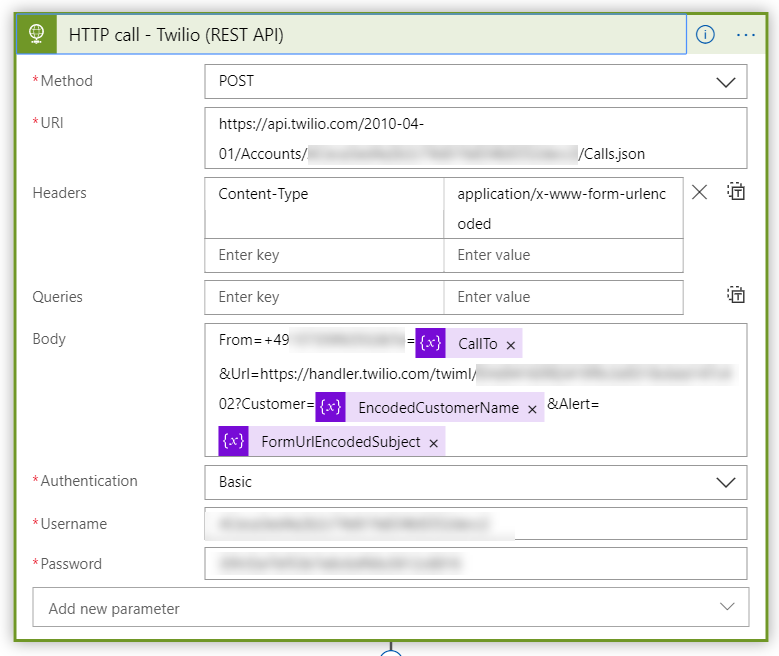Screen dimensions: 779x656
Task: Click the Content-Type header key cell
Action: click(x=324, y=208)
